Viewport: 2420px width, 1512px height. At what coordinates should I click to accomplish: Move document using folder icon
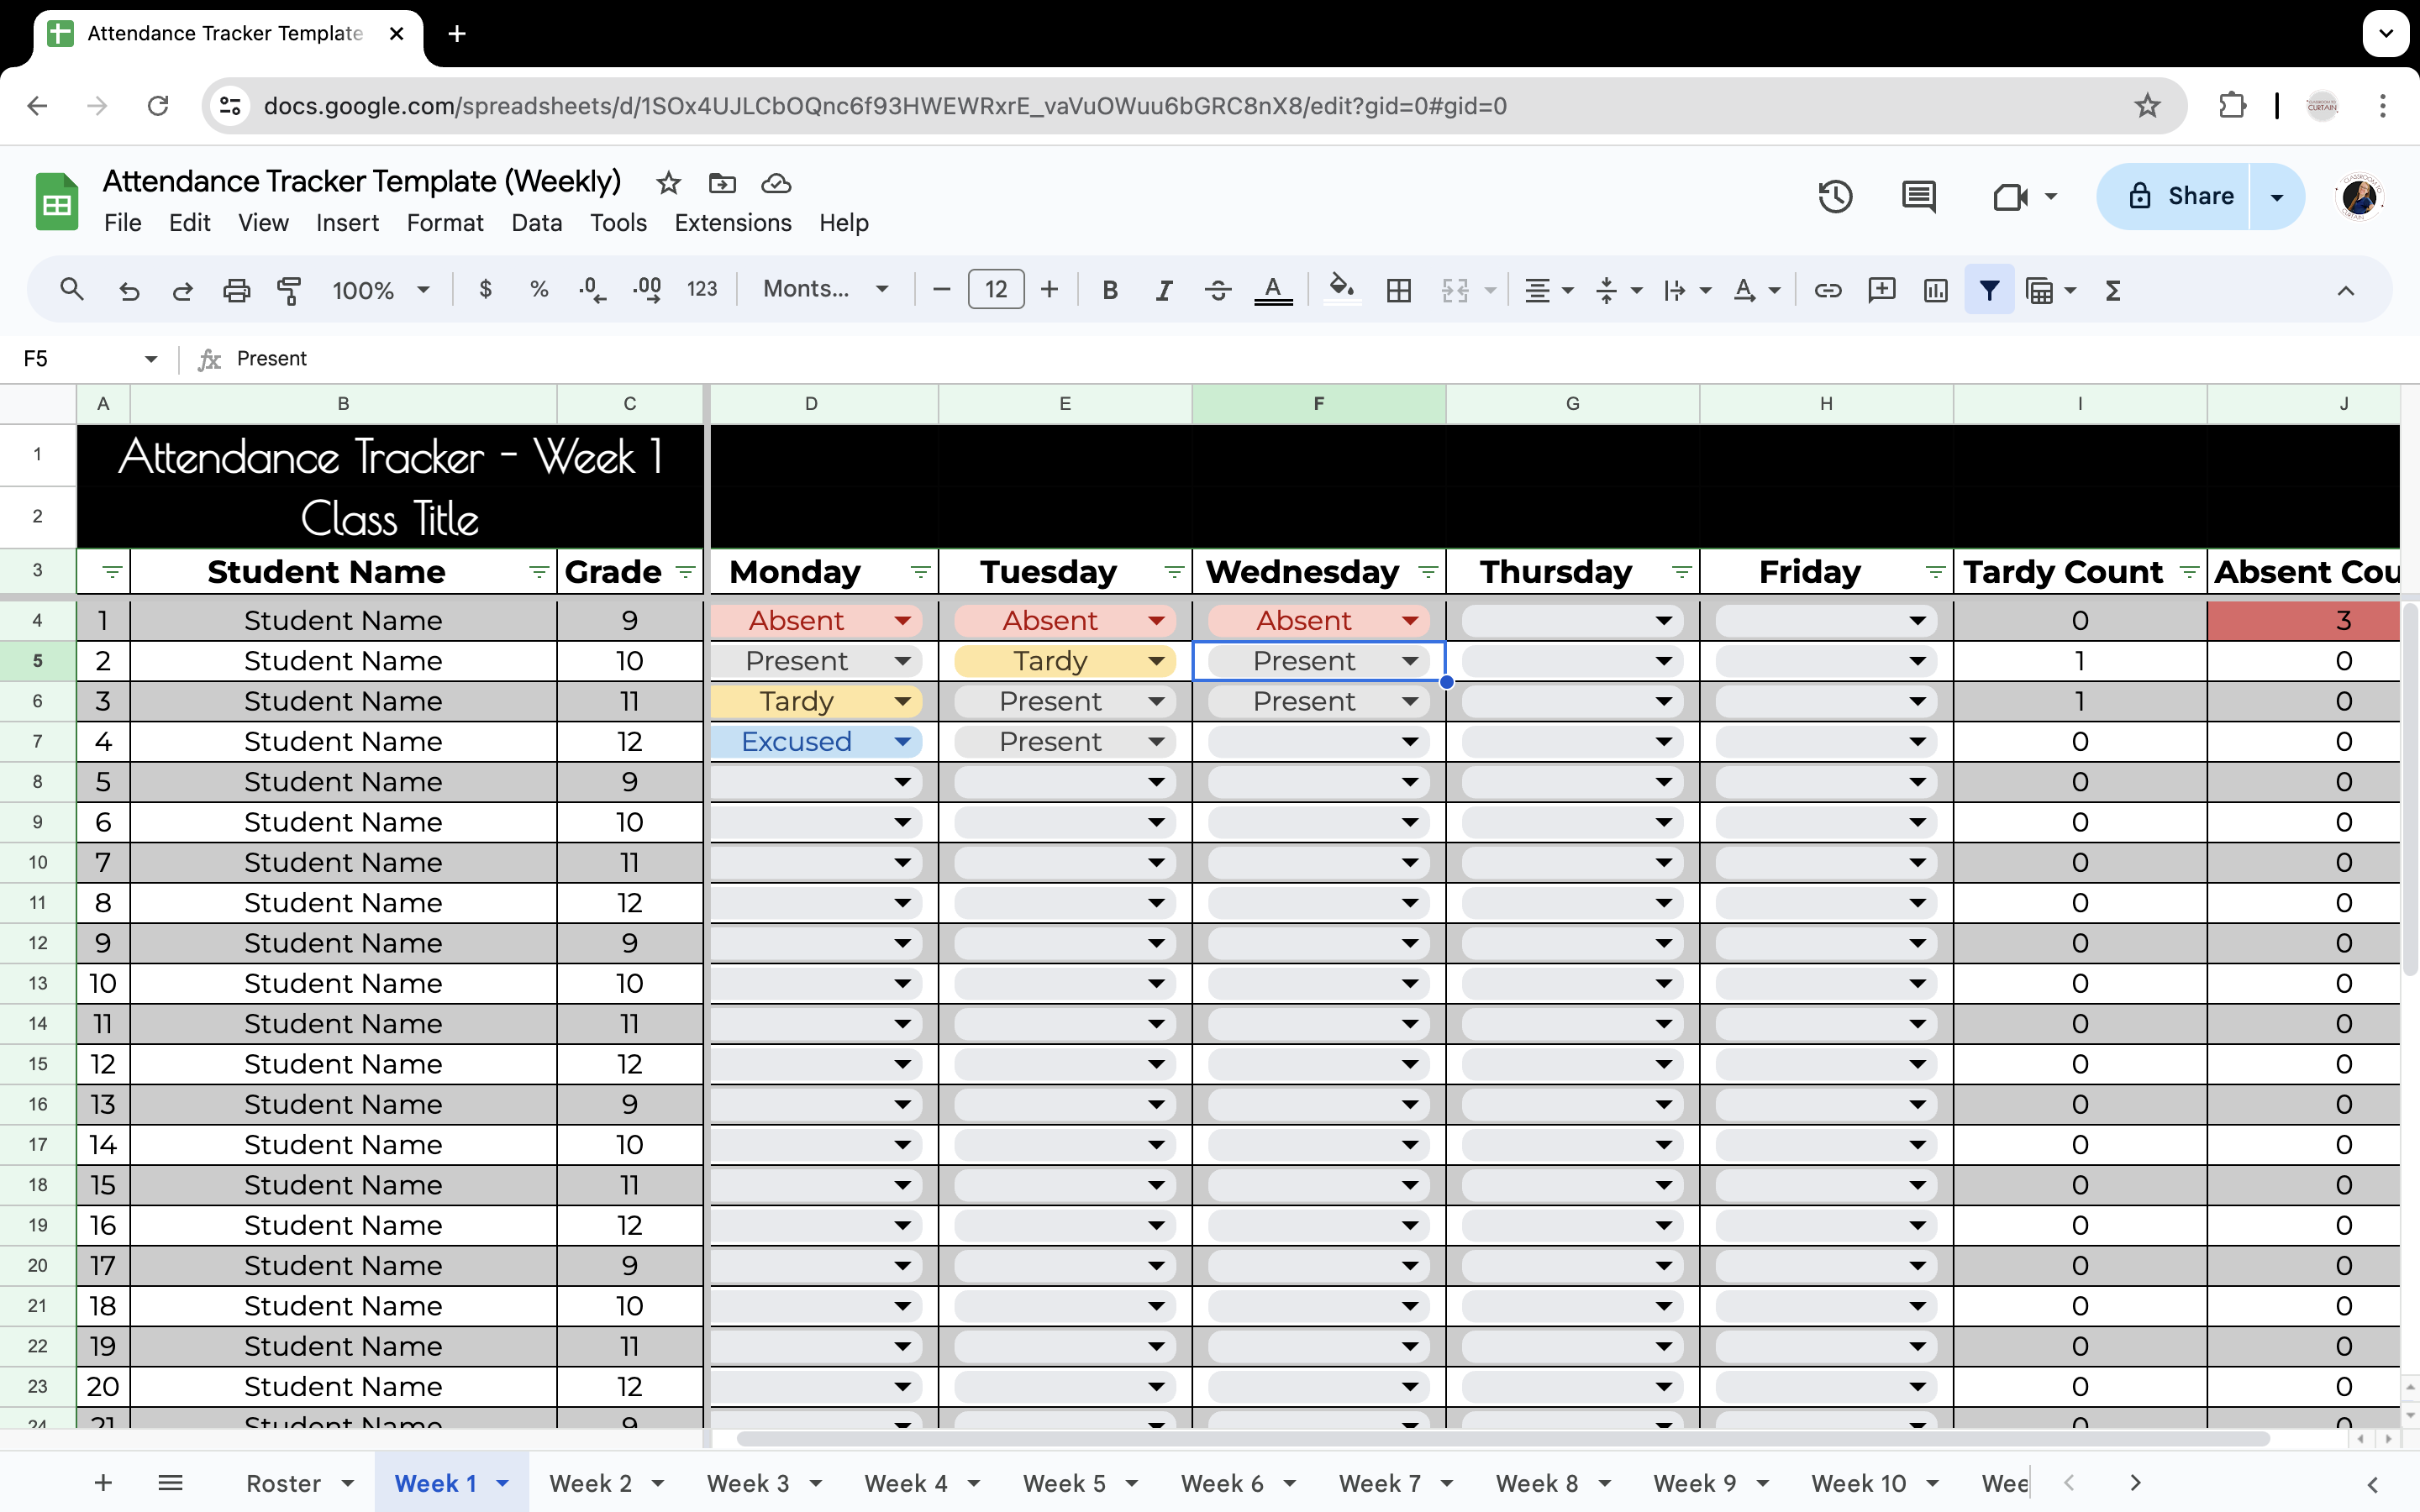click(722, 183)
